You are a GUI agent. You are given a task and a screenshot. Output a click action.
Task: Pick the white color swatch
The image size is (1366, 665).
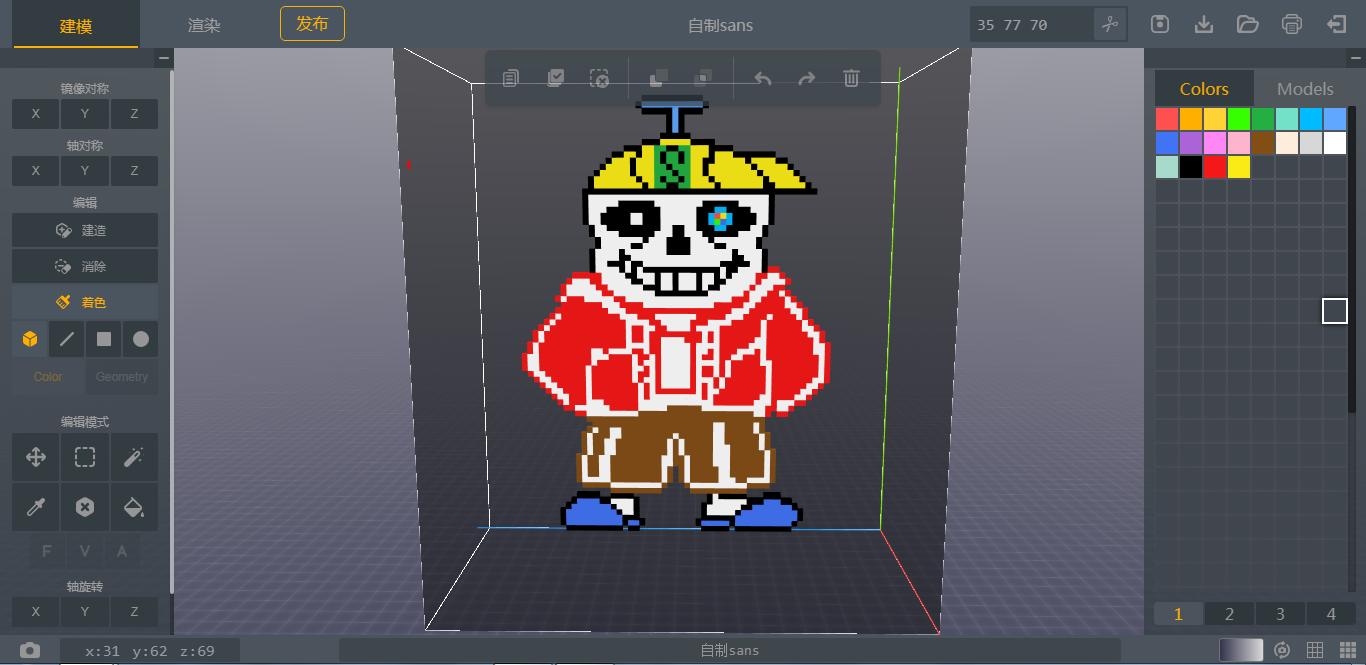pos(1335,143)
